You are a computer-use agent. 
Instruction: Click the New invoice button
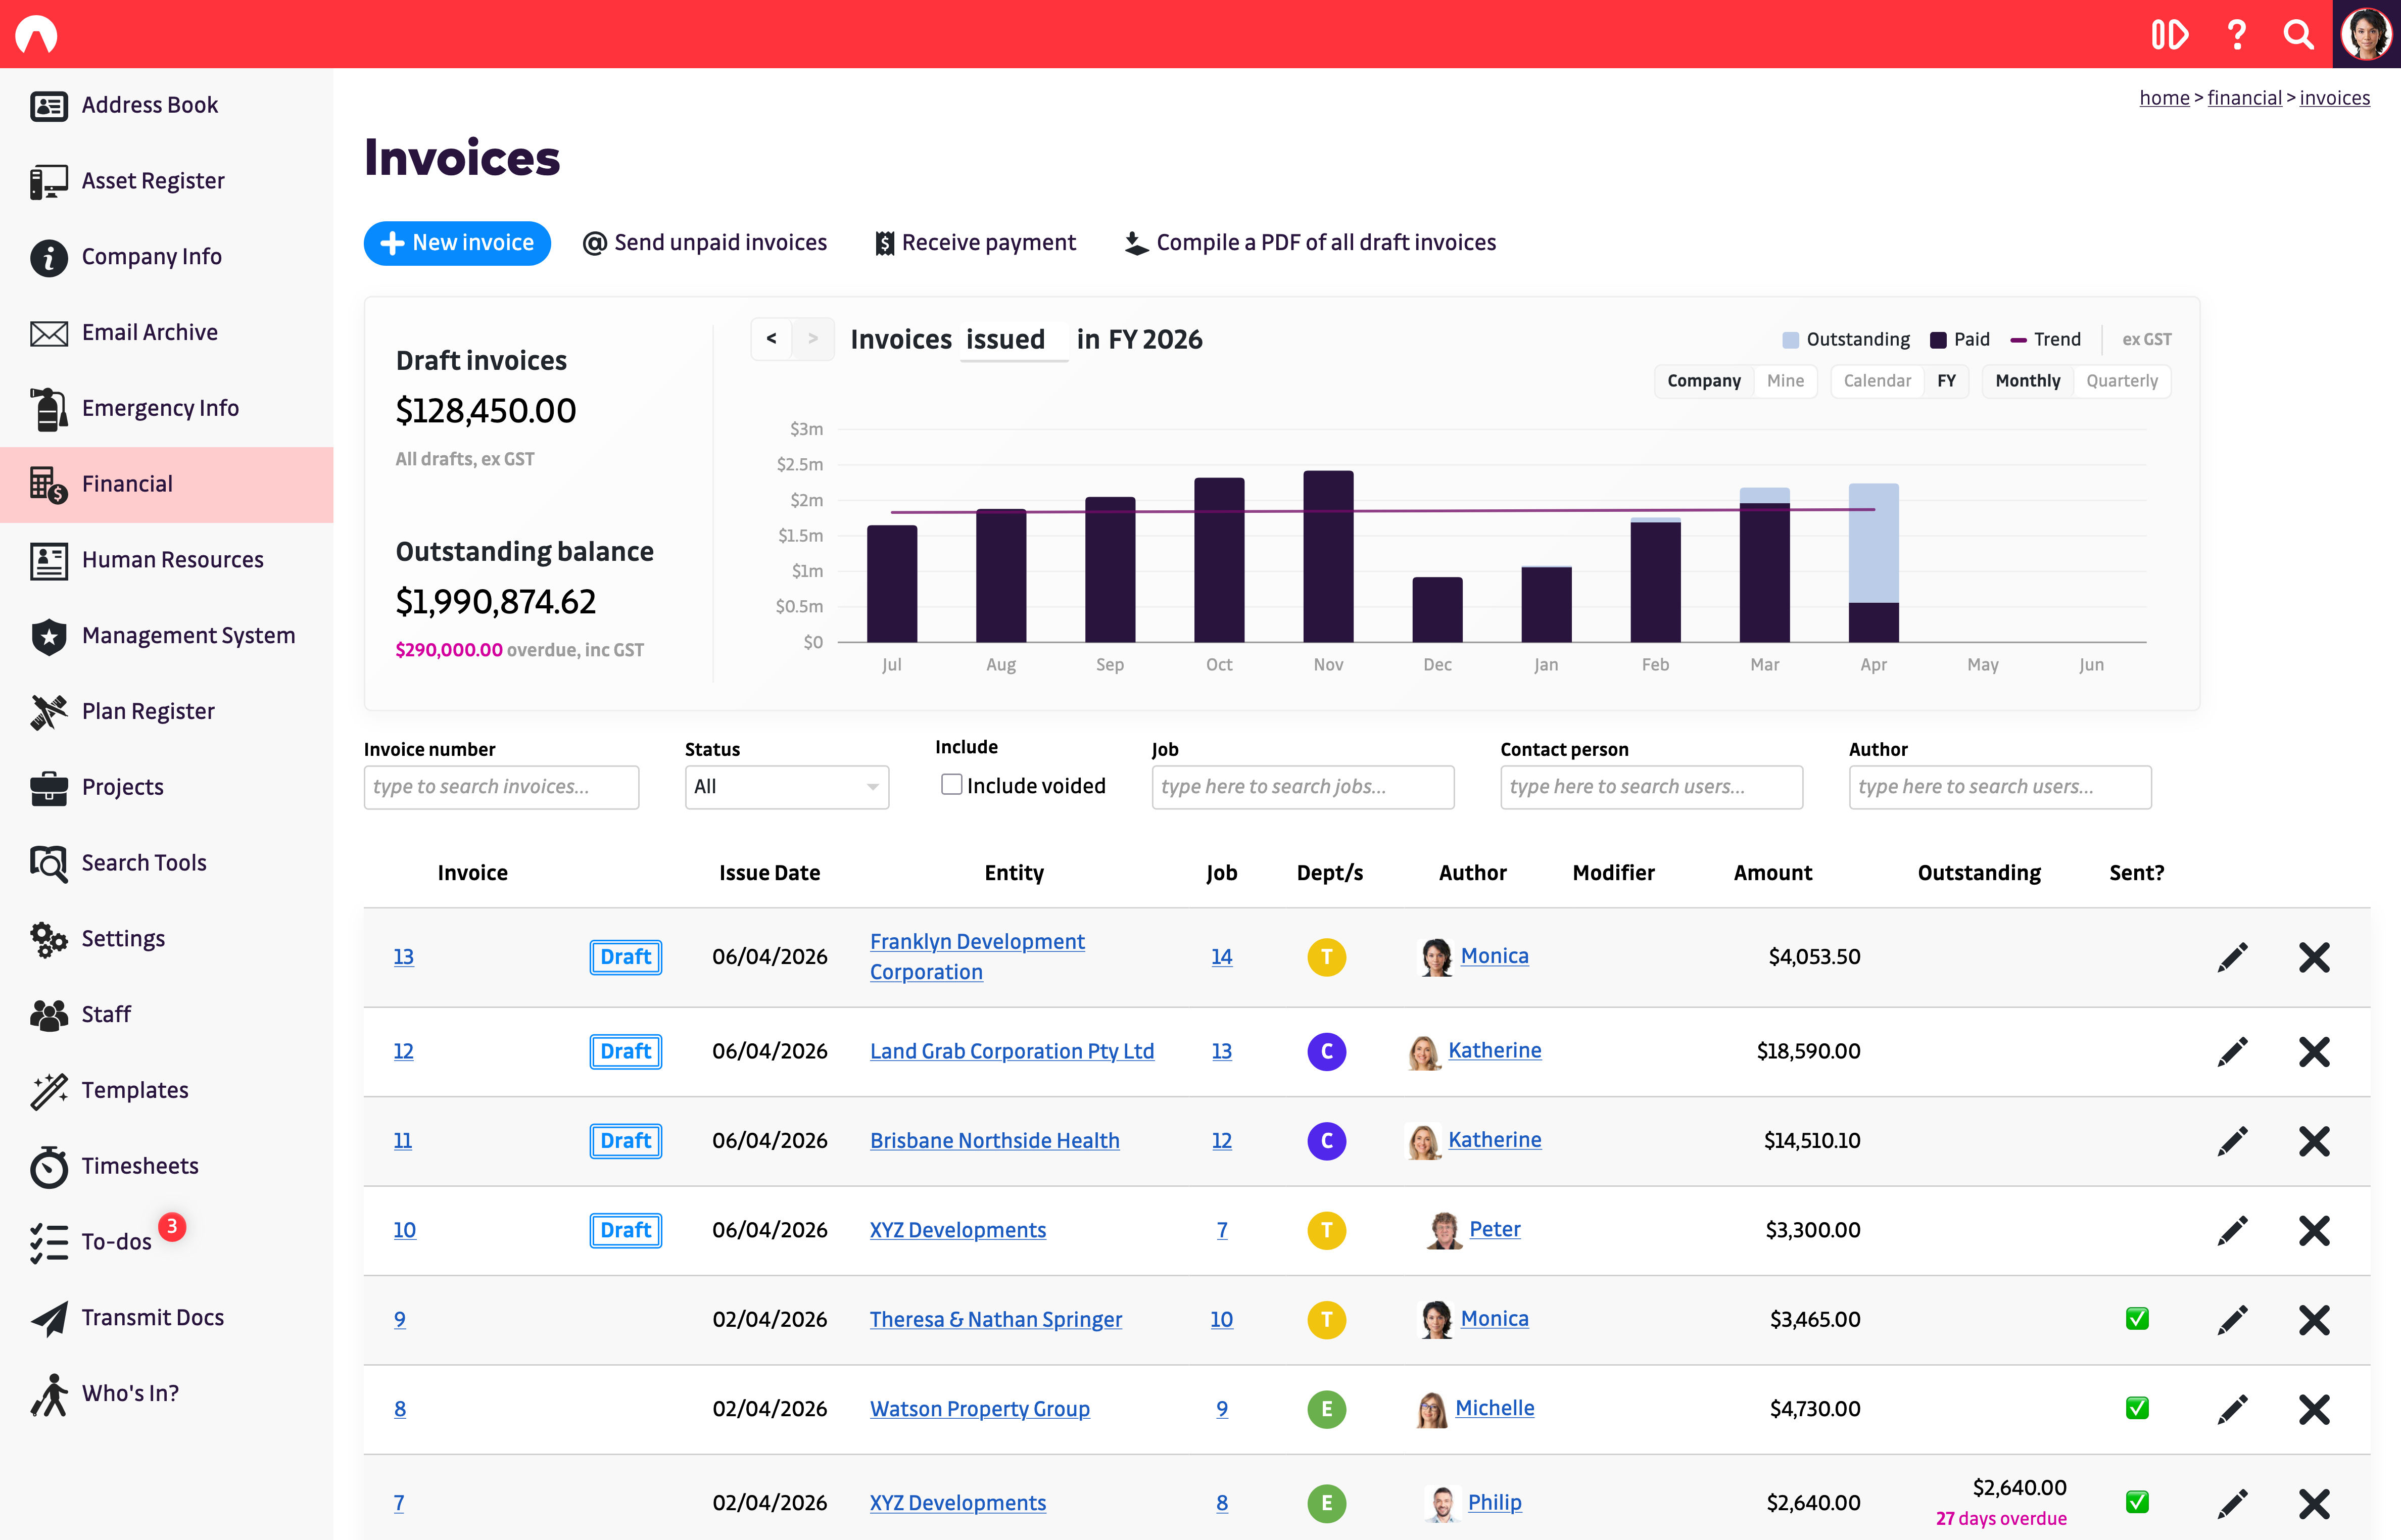click(457, 243)
